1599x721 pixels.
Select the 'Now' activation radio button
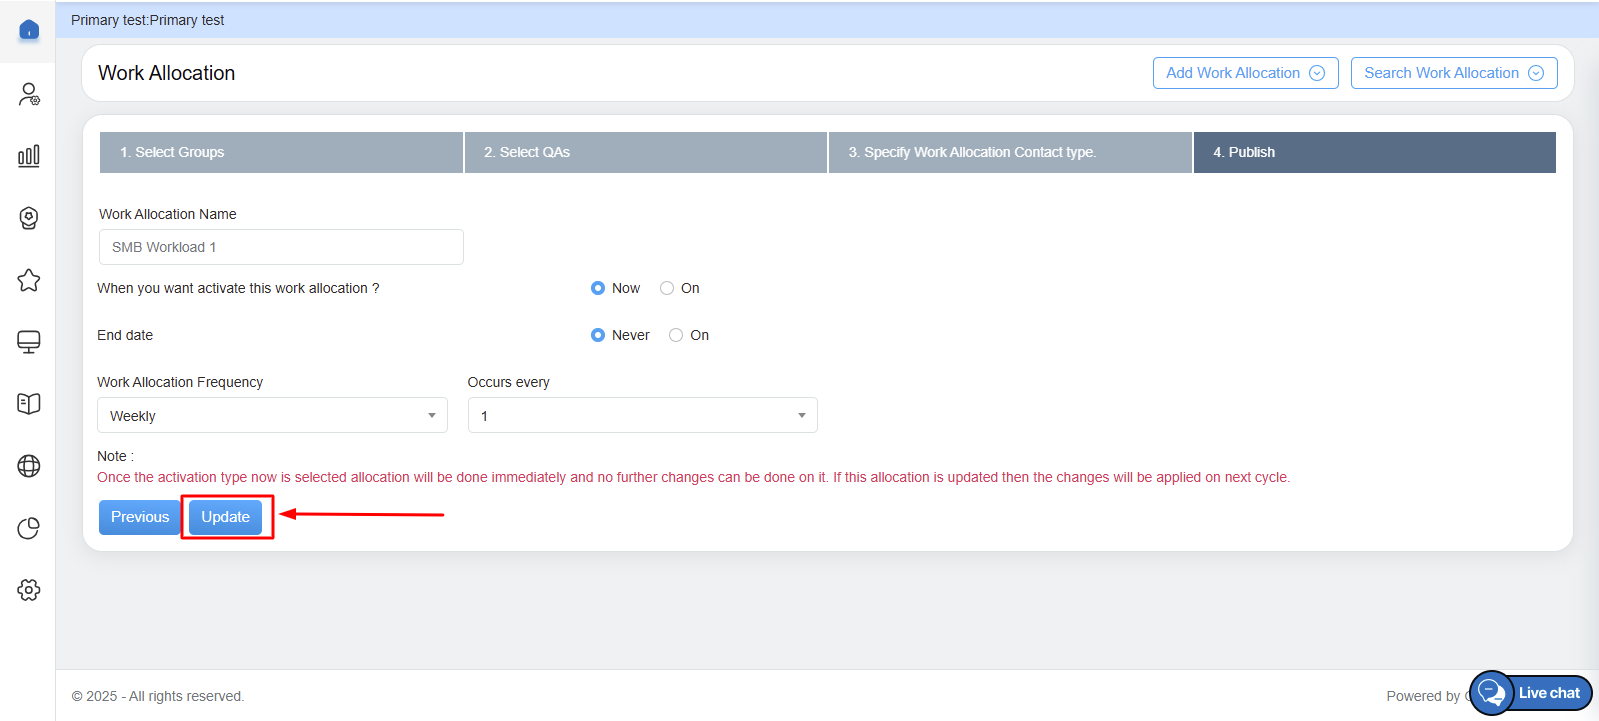598,288
